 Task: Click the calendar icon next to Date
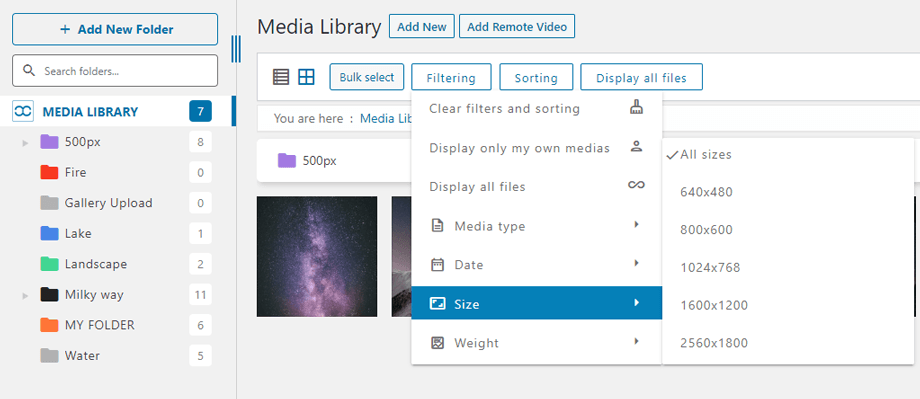tap(437, 265)
